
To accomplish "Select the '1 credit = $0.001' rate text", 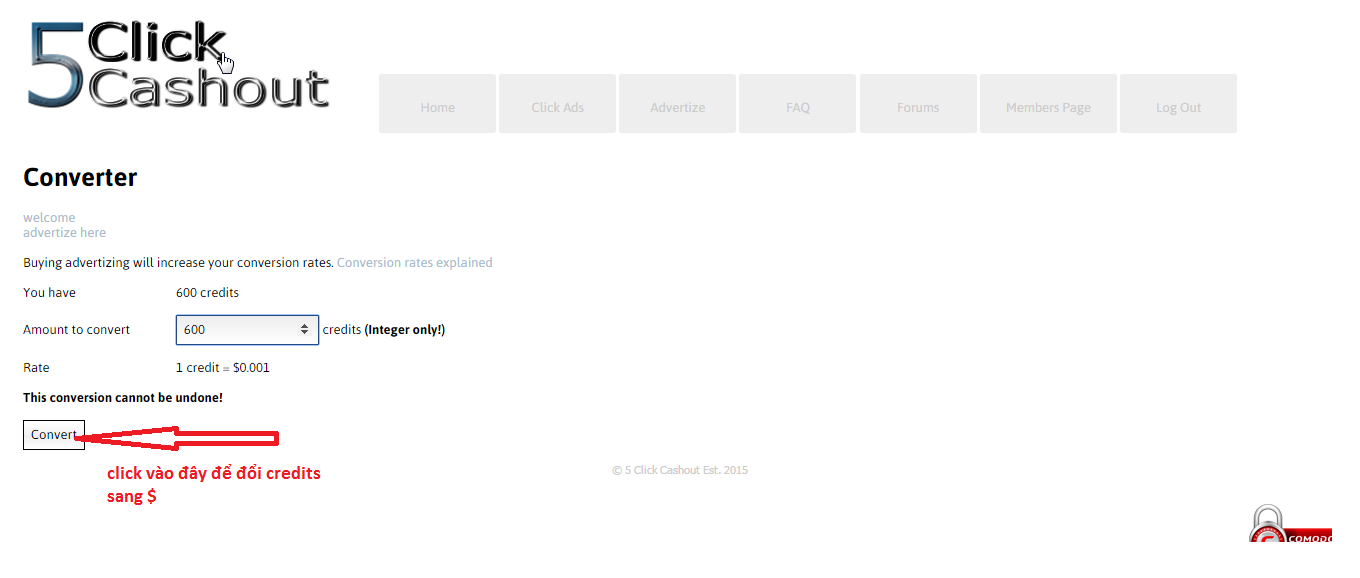I will 223,368.
